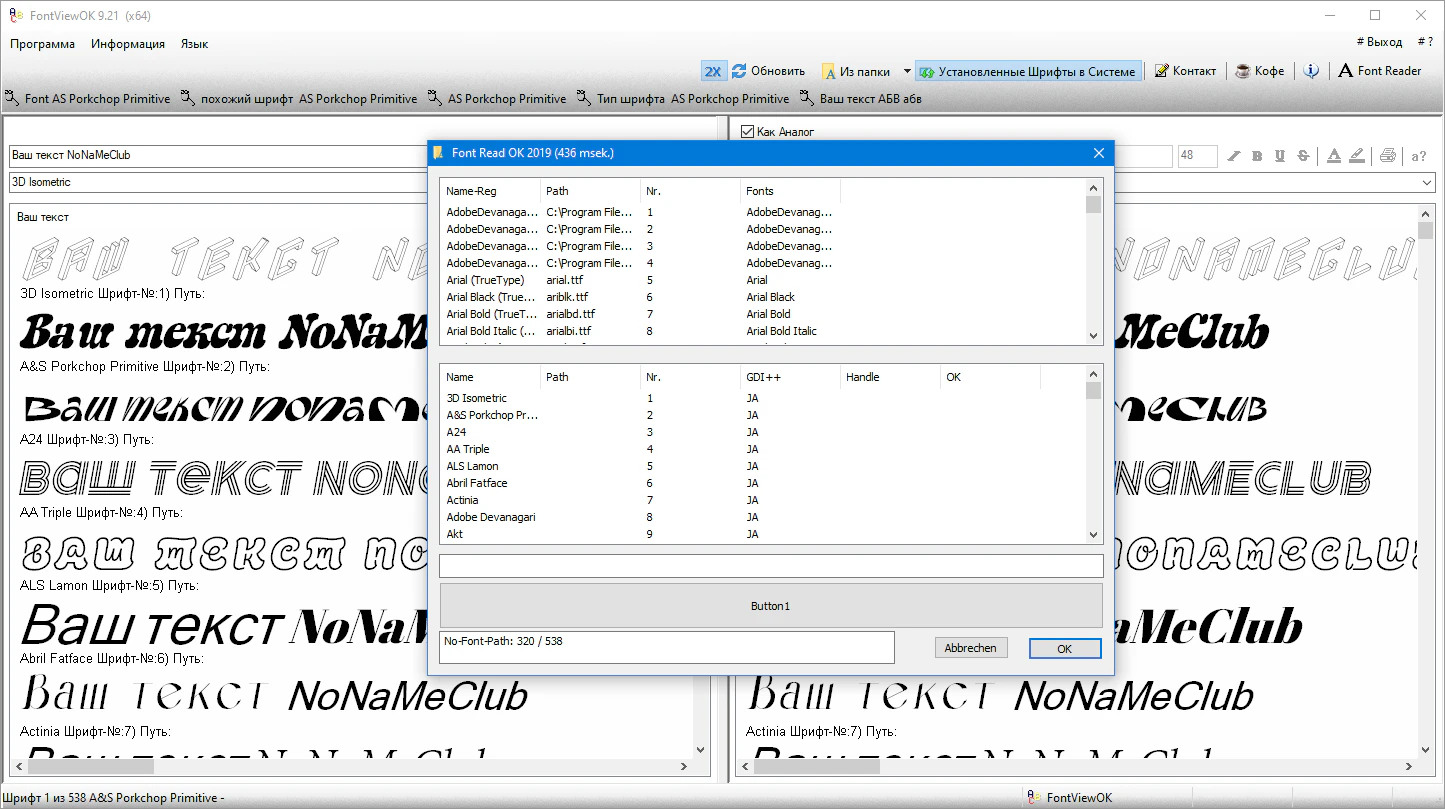1445x809 pixels.
Task: Open the Язык menu
Action: pyautogui.click(x=194, y=44)
